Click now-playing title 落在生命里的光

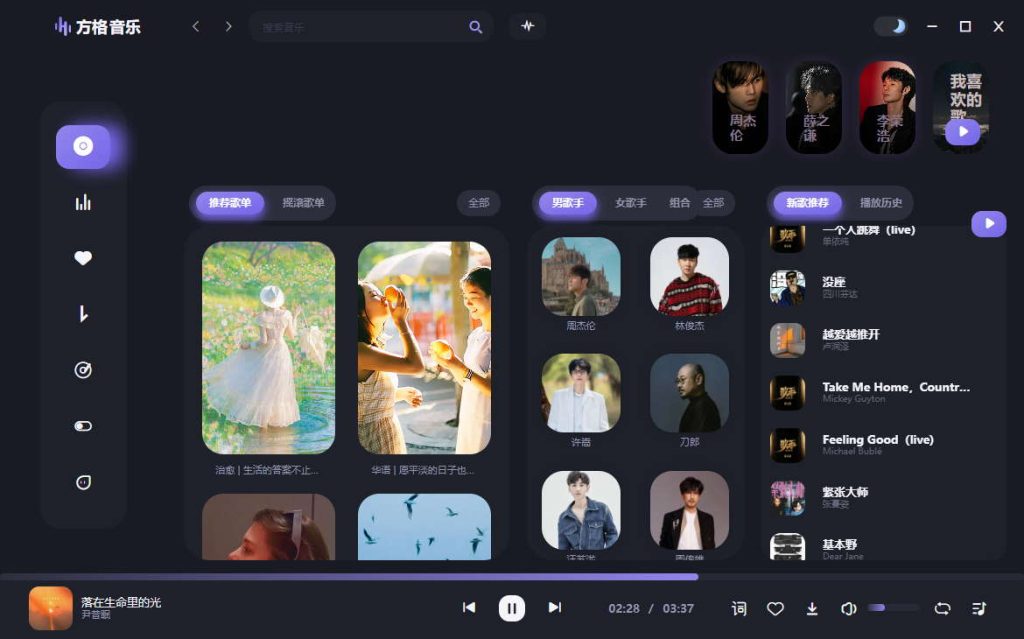click(121, 602)
